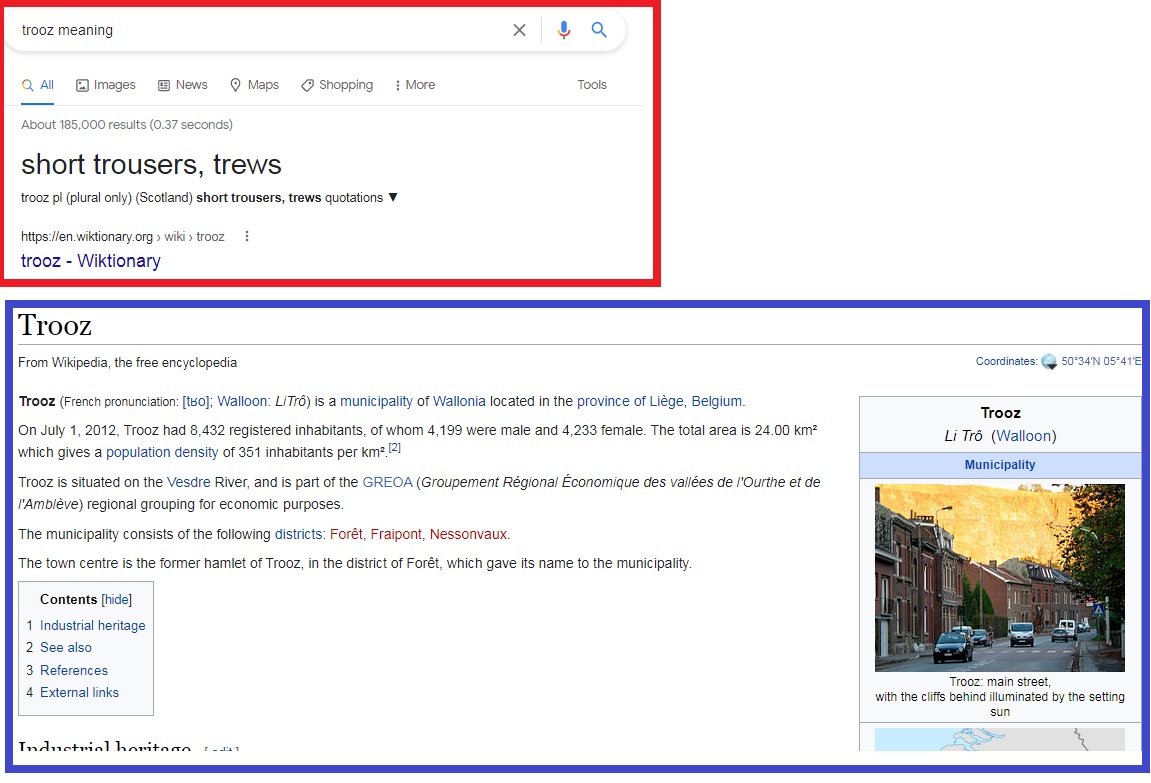The height and width of the screenshot is (783, 1151).
Task: Click the Coordinates link
Action: (x=1006, y=361)
